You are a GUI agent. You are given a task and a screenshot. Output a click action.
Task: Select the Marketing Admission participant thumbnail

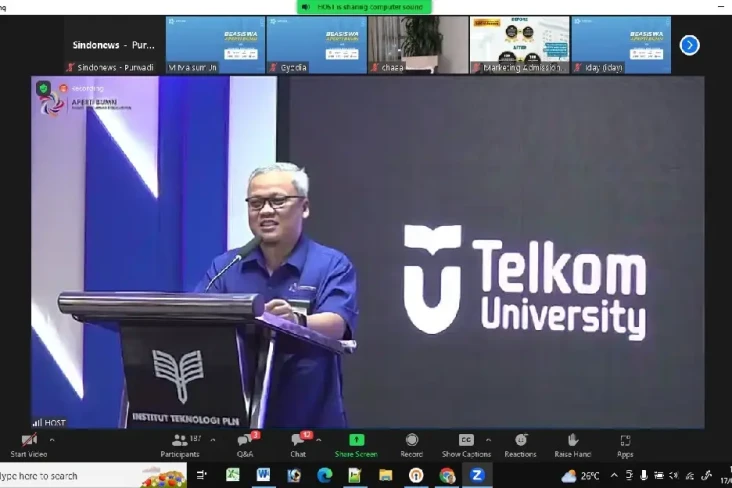point(520,45)
